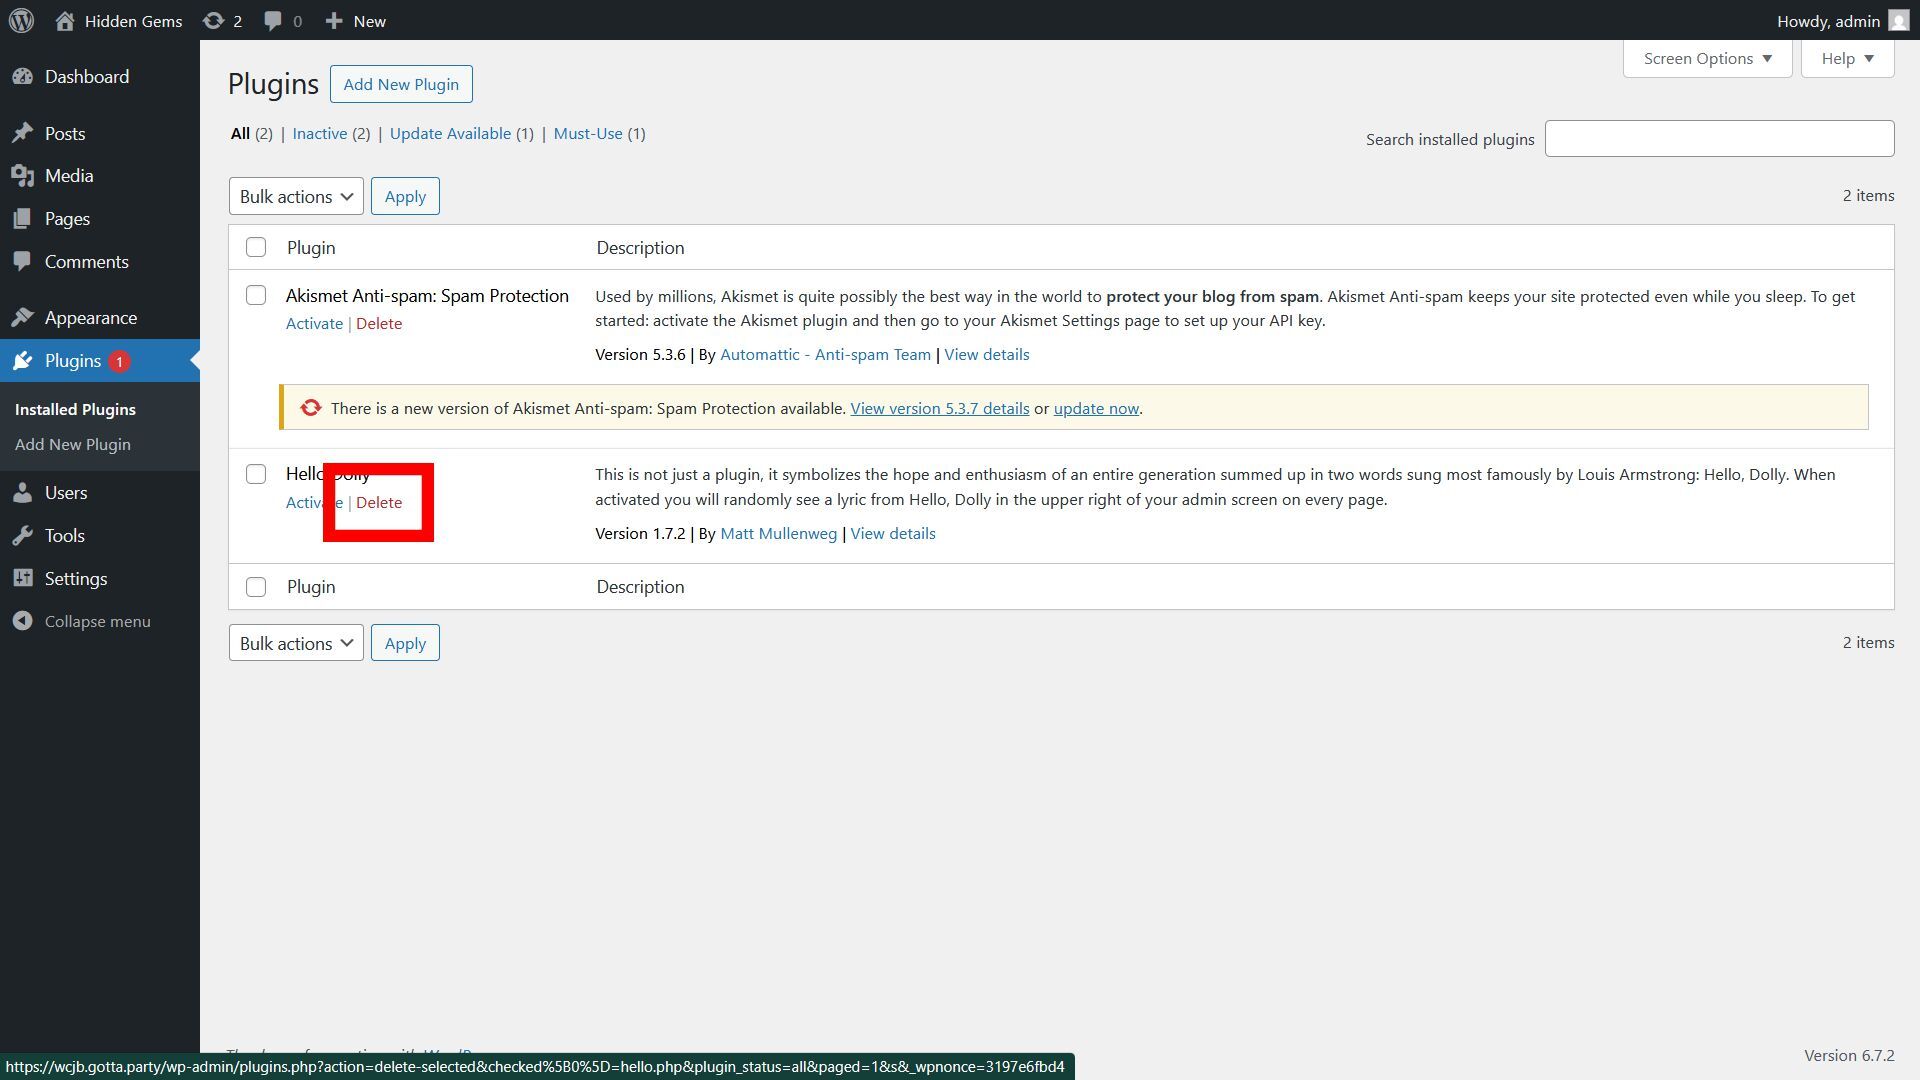The width and height of the screenshot is (1920, 1080).
Task: Click the red update badge on Plugins
Action: pyautogui.click(x=119, y=362)
